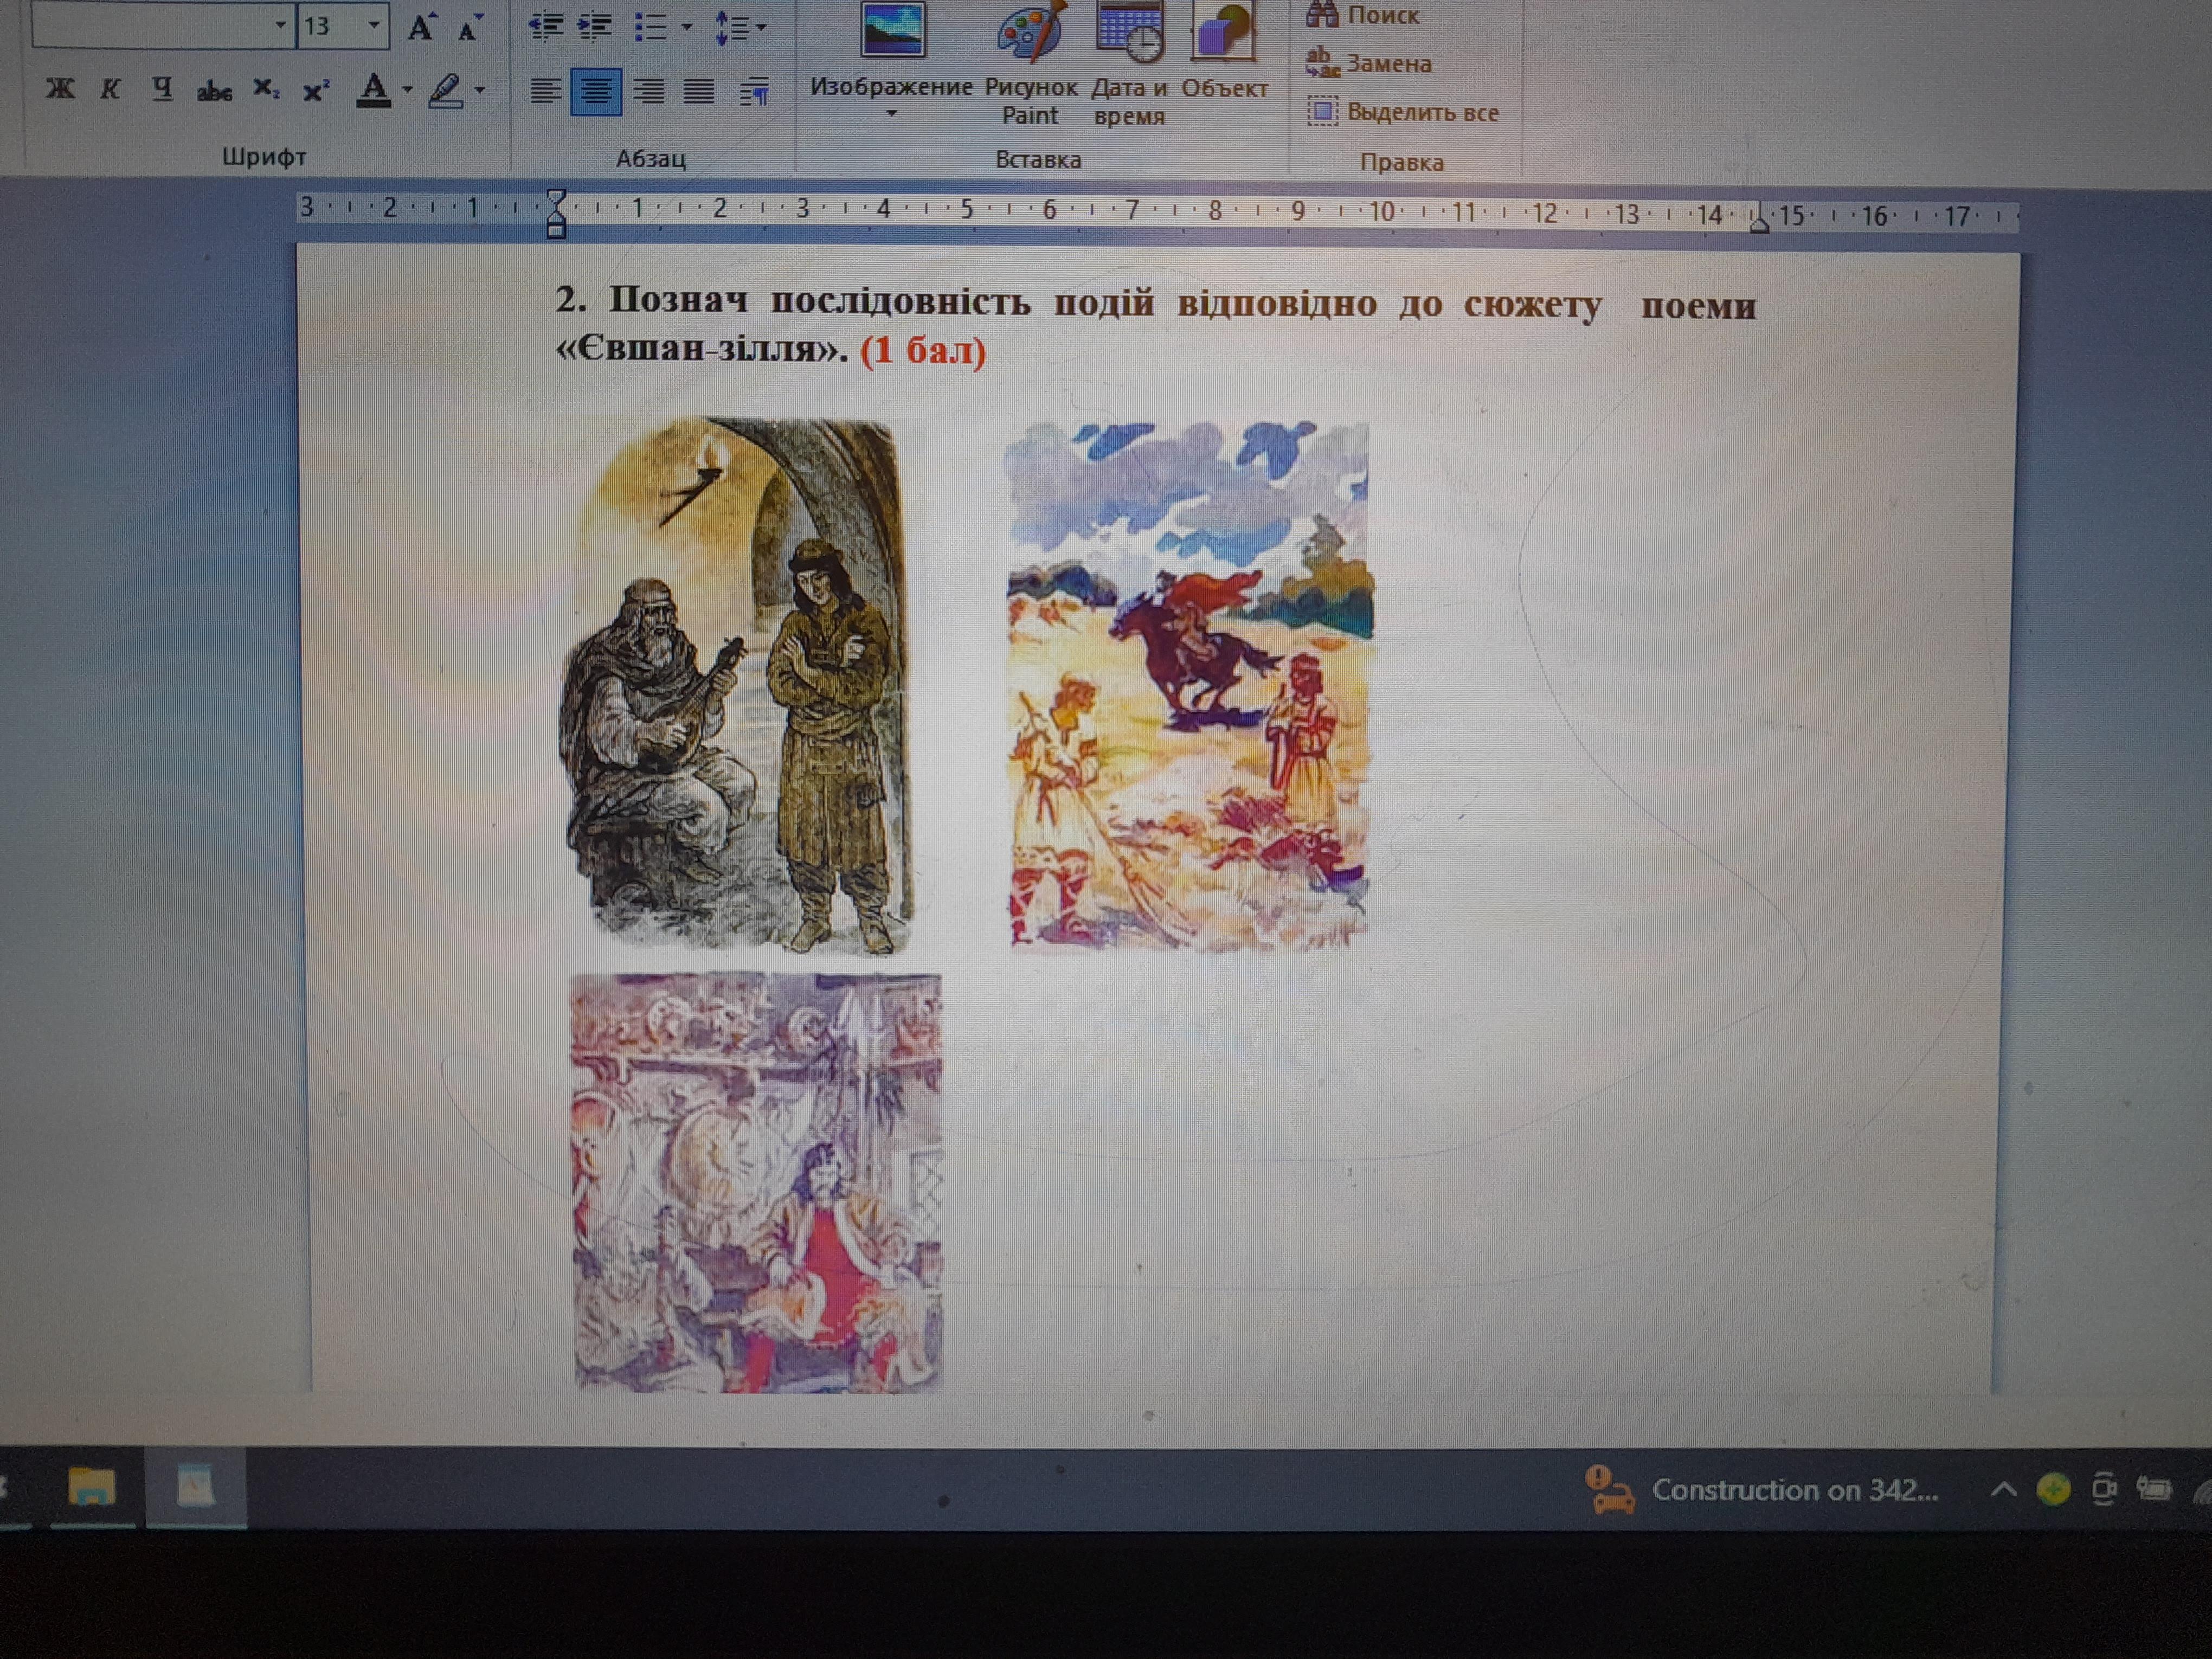Image resolution: width=2212 pixels, height=1659 pixels.
Task: Toggle superscript formatting
Action: tap(316, 91)
